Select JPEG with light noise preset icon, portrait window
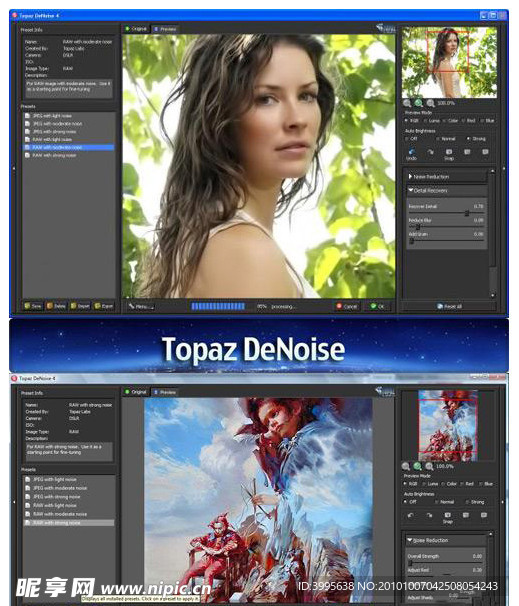Image resolution: width=519 pixels, height=606 pixels. (x=27, y=116)
